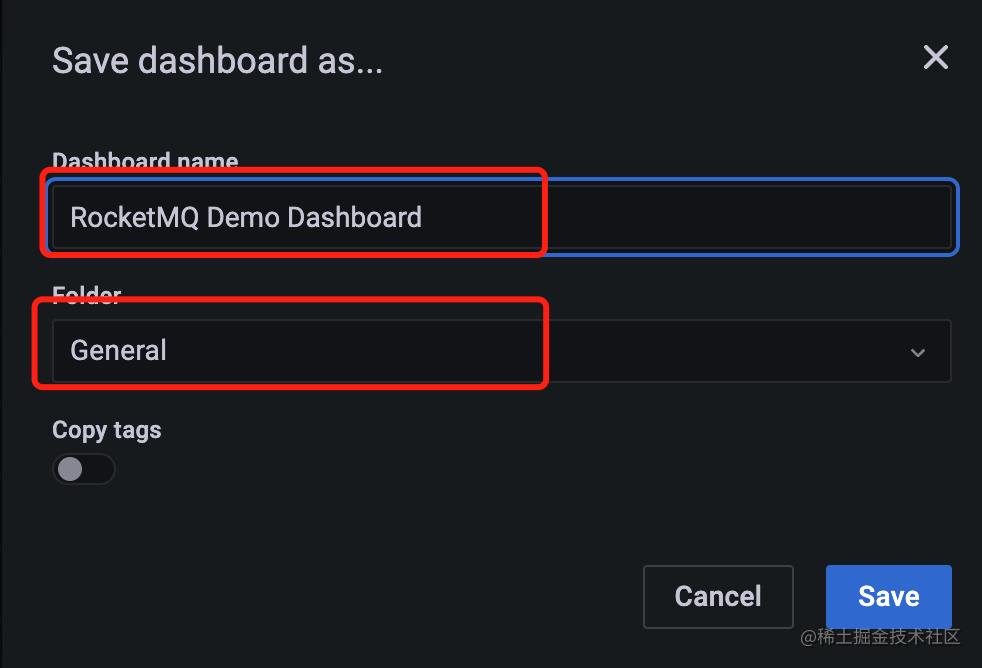Focus the Dashboard name input field
Viewport: 982px width, 668px height.
[502, 217]
